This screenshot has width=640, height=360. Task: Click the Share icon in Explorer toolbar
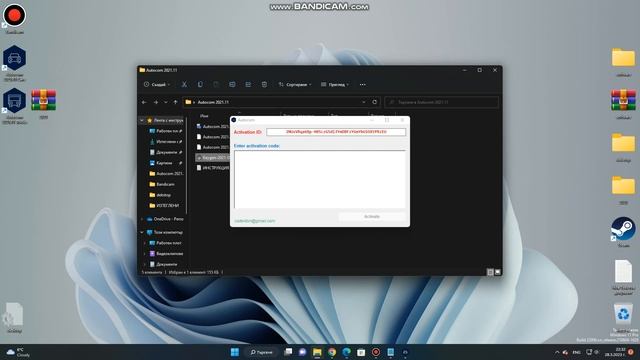tap(248, 84)
